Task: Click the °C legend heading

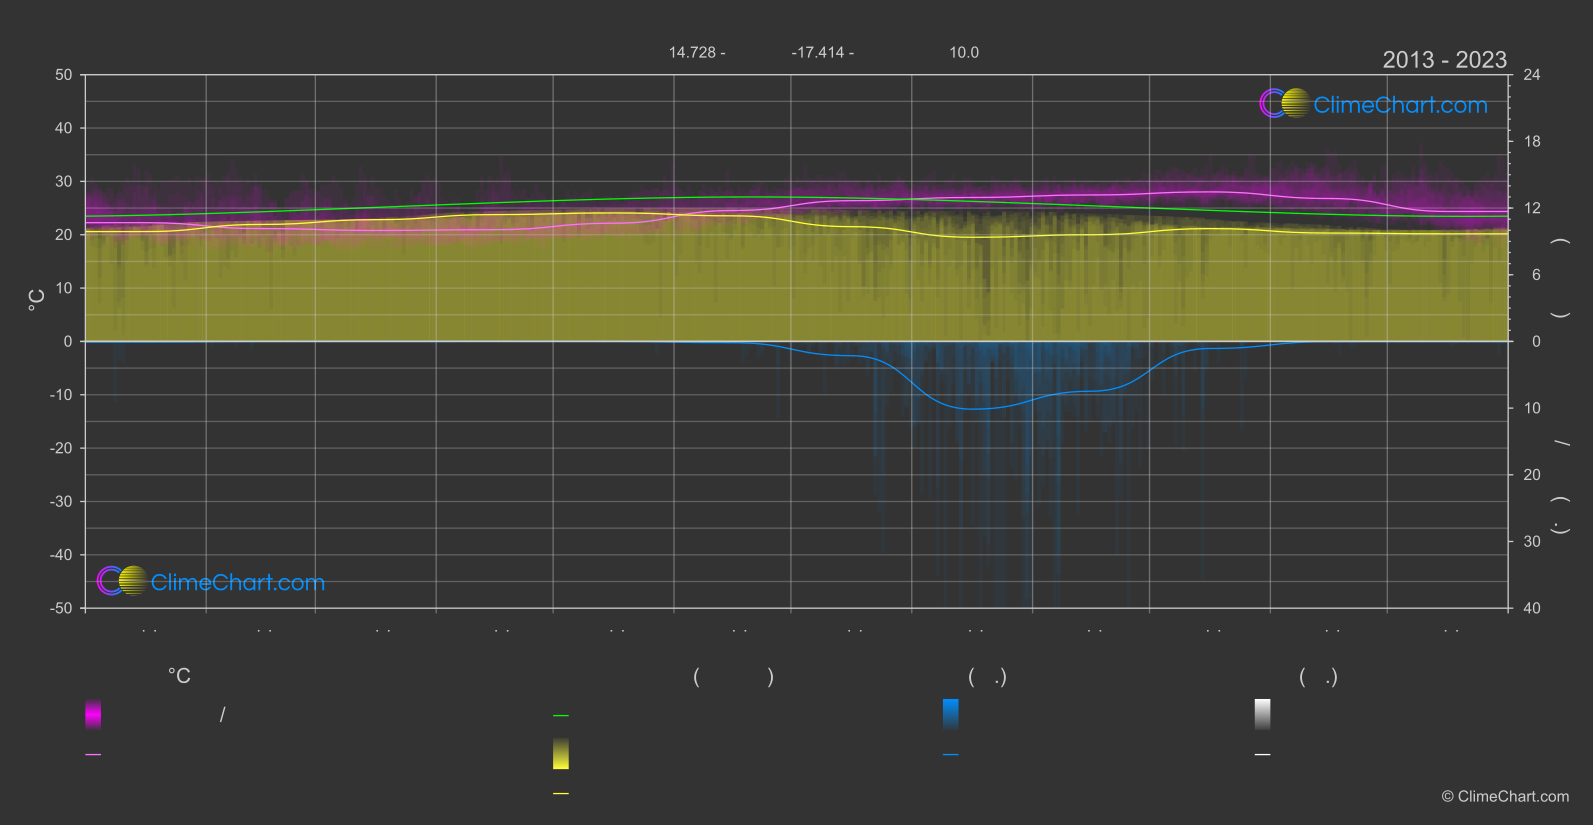Action: tap(179, 676)
